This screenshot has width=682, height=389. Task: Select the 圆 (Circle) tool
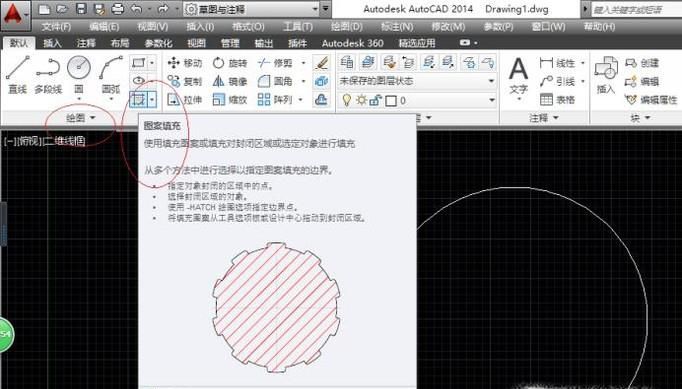pos(79,74)
